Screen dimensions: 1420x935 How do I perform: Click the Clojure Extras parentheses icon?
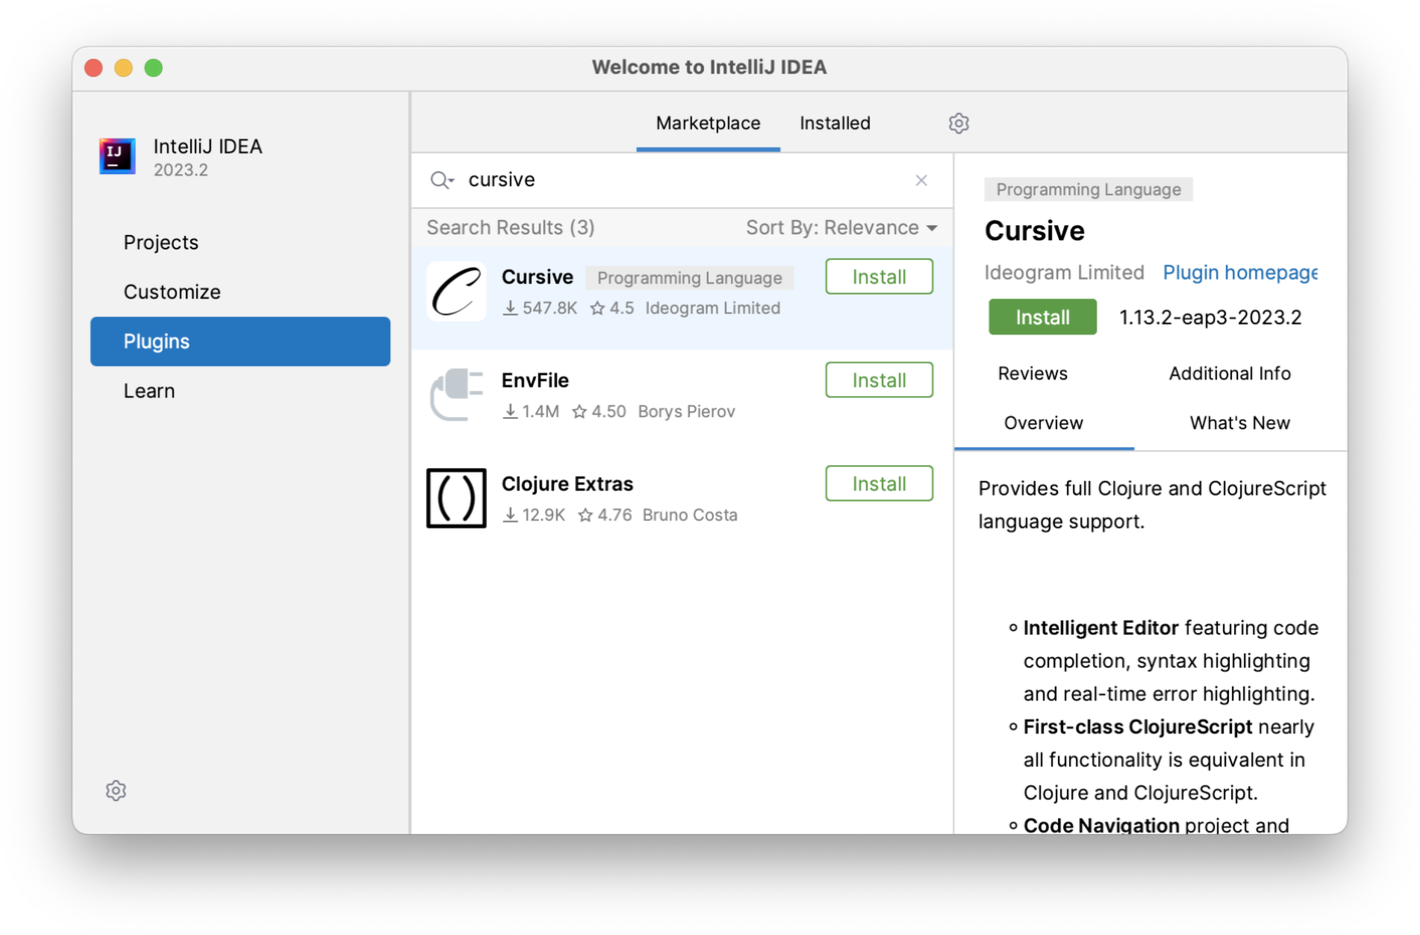[456, 497]
